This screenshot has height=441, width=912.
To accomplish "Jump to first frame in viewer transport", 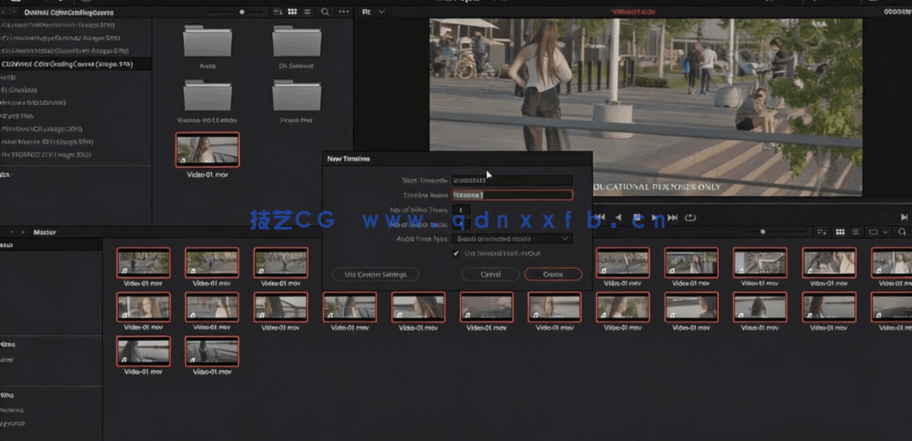I will pyautogui.click(x=600, y=218).
